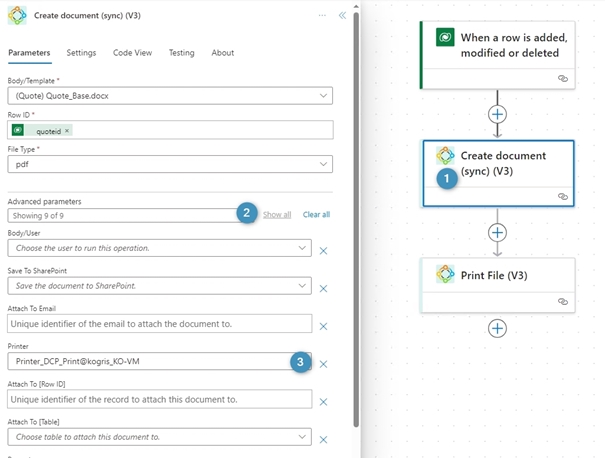The height and width of the screenshot is (458, 605).
Task: Open the File Type dropdown
Action: coord(170,164)
